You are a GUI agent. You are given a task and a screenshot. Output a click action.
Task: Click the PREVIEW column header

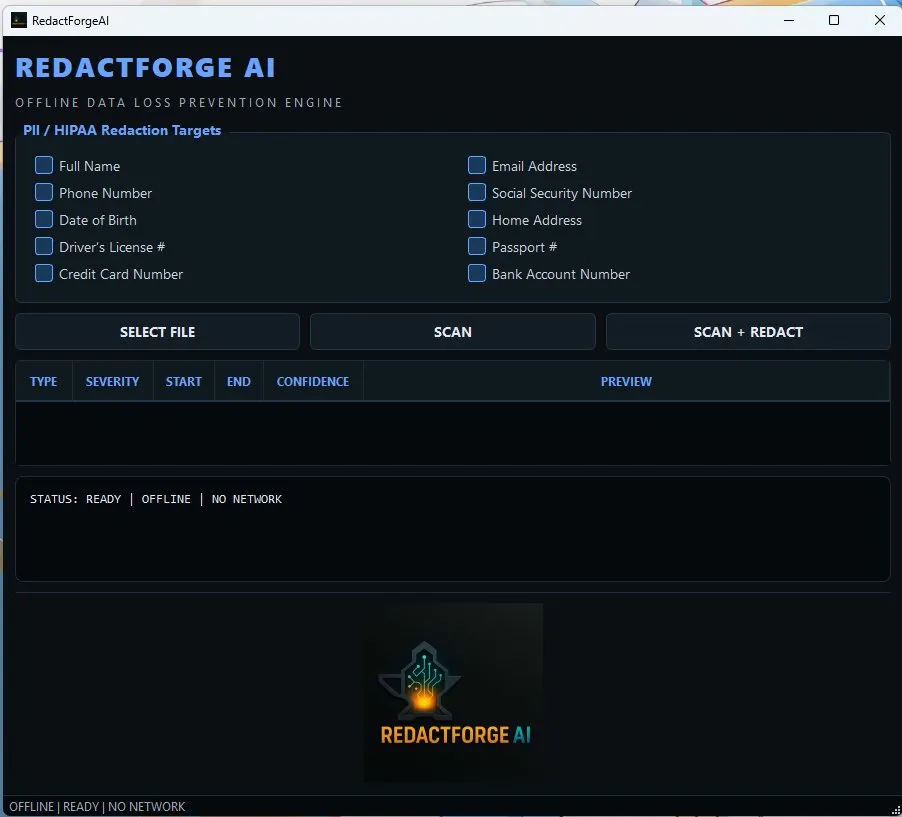[626, 382]
